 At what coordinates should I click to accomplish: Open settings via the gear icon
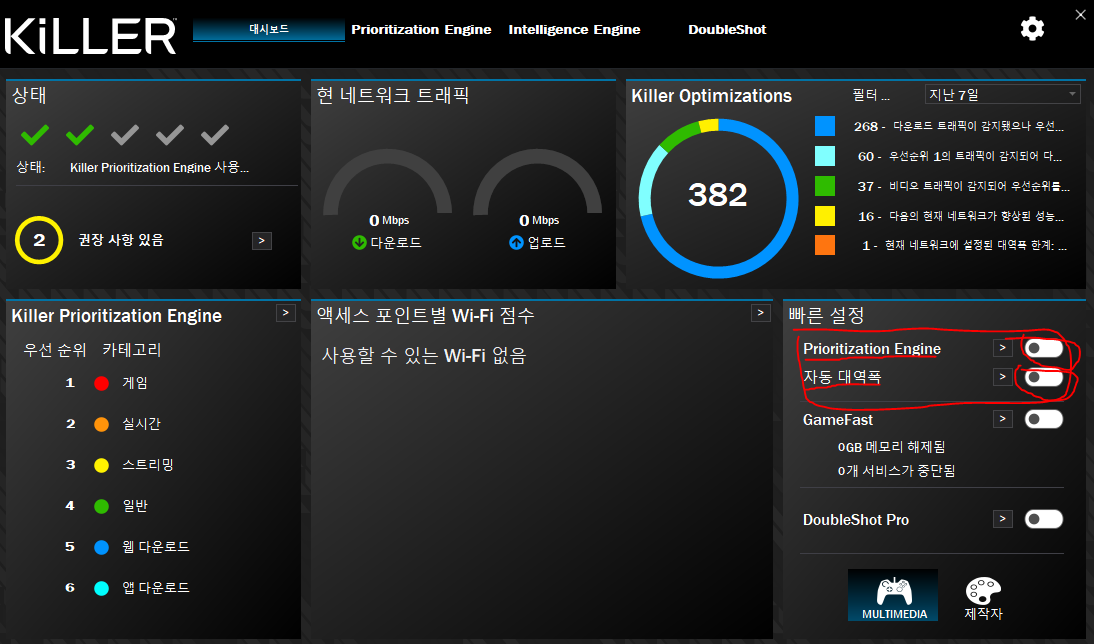point(1031,29)
